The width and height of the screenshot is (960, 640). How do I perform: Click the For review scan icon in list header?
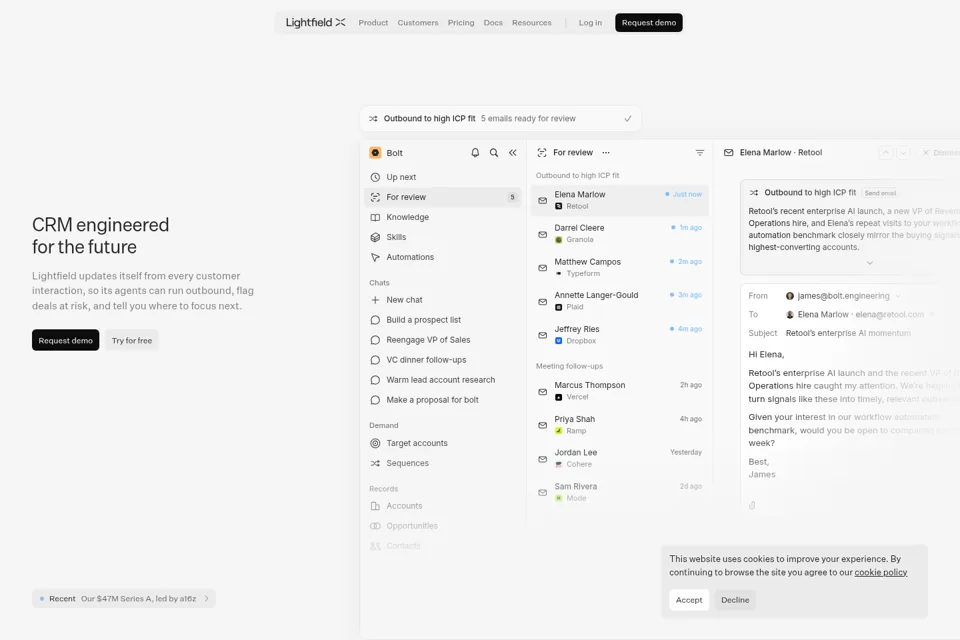coord(542,152)
